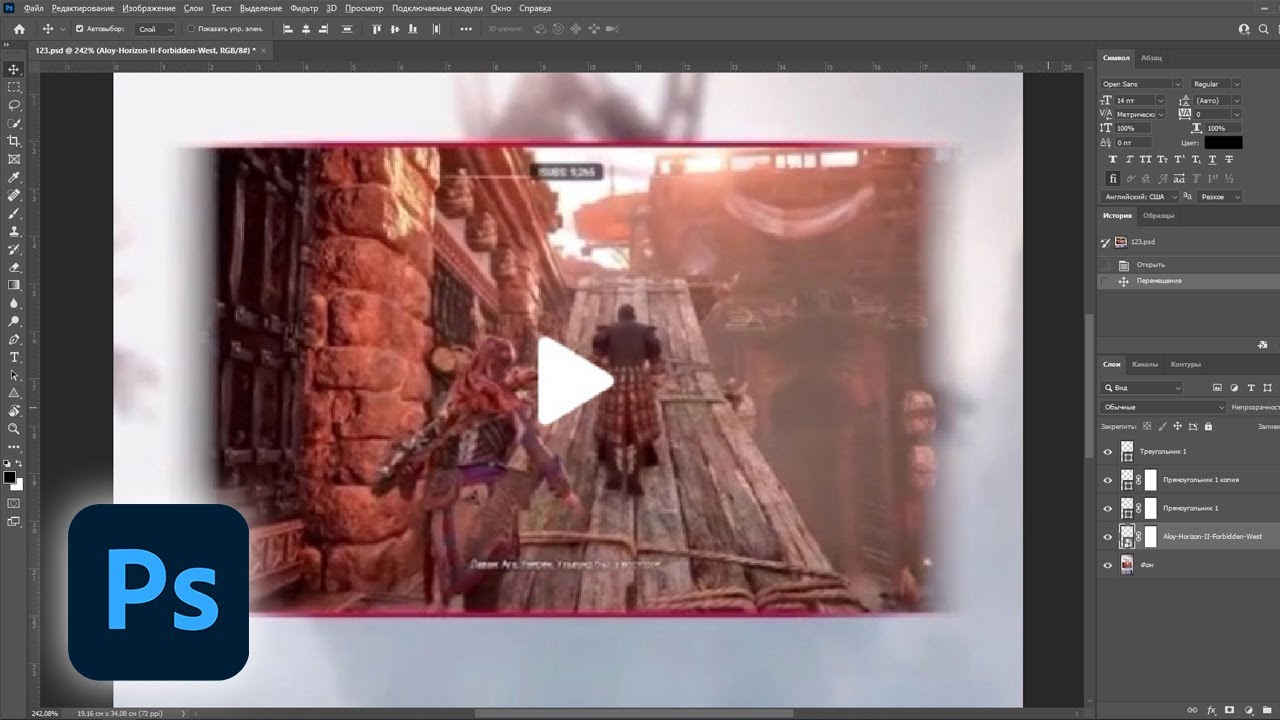Select the Pen tool
Image resolution: width=1280 pixels, height=720 pixels.
coord(14,339)
